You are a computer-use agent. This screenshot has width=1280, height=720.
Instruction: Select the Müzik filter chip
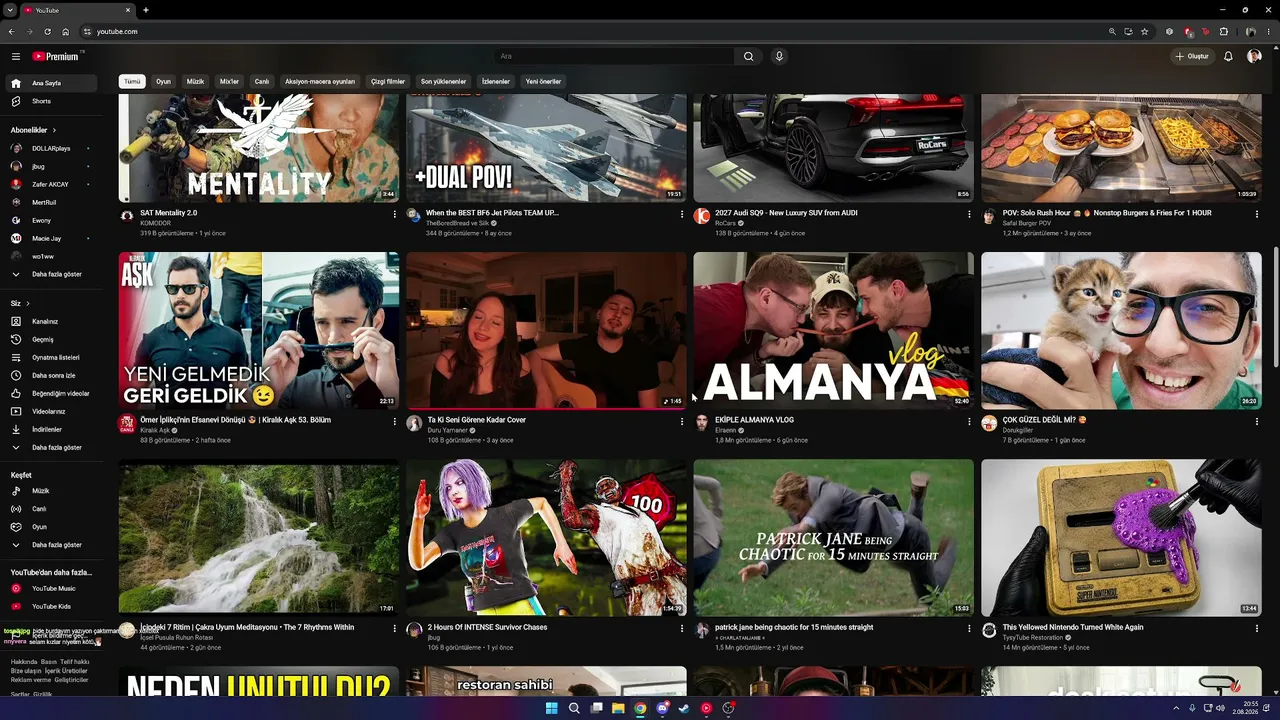(195, 81)
